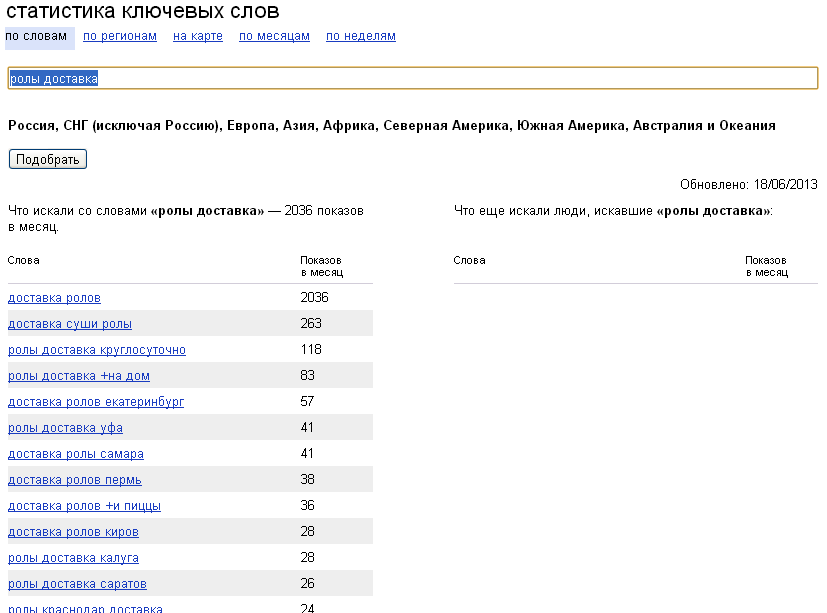The width and height of the screenshot is (827, 613).
Task: Open the «доставка ролов екатеринбург» link
Action: [x=96, y=402]
